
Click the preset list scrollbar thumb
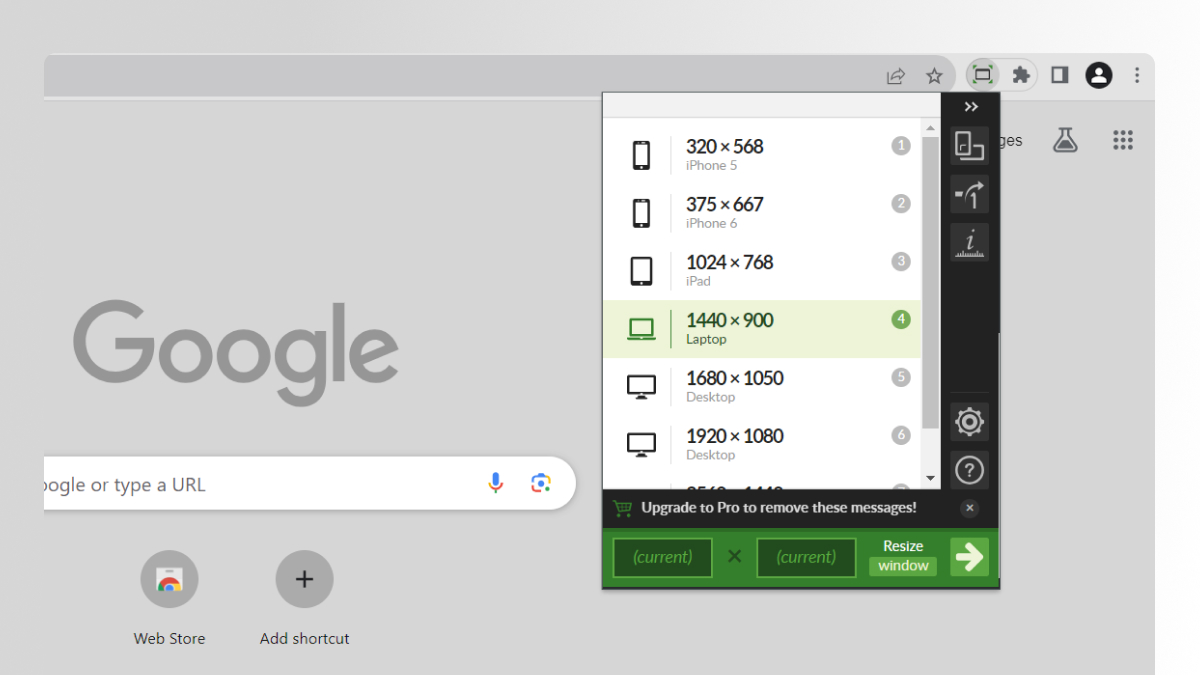coord(931,283)
